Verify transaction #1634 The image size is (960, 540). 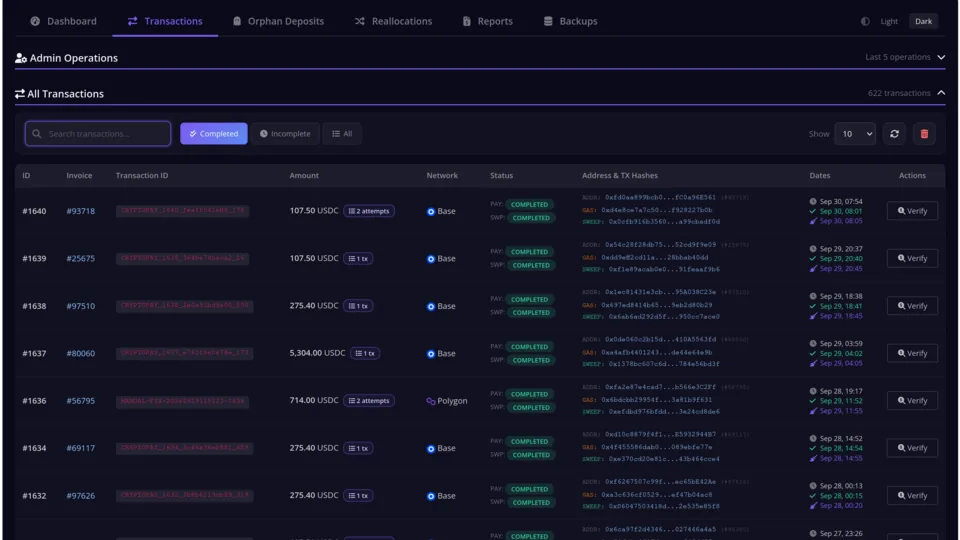pos(912,448)
